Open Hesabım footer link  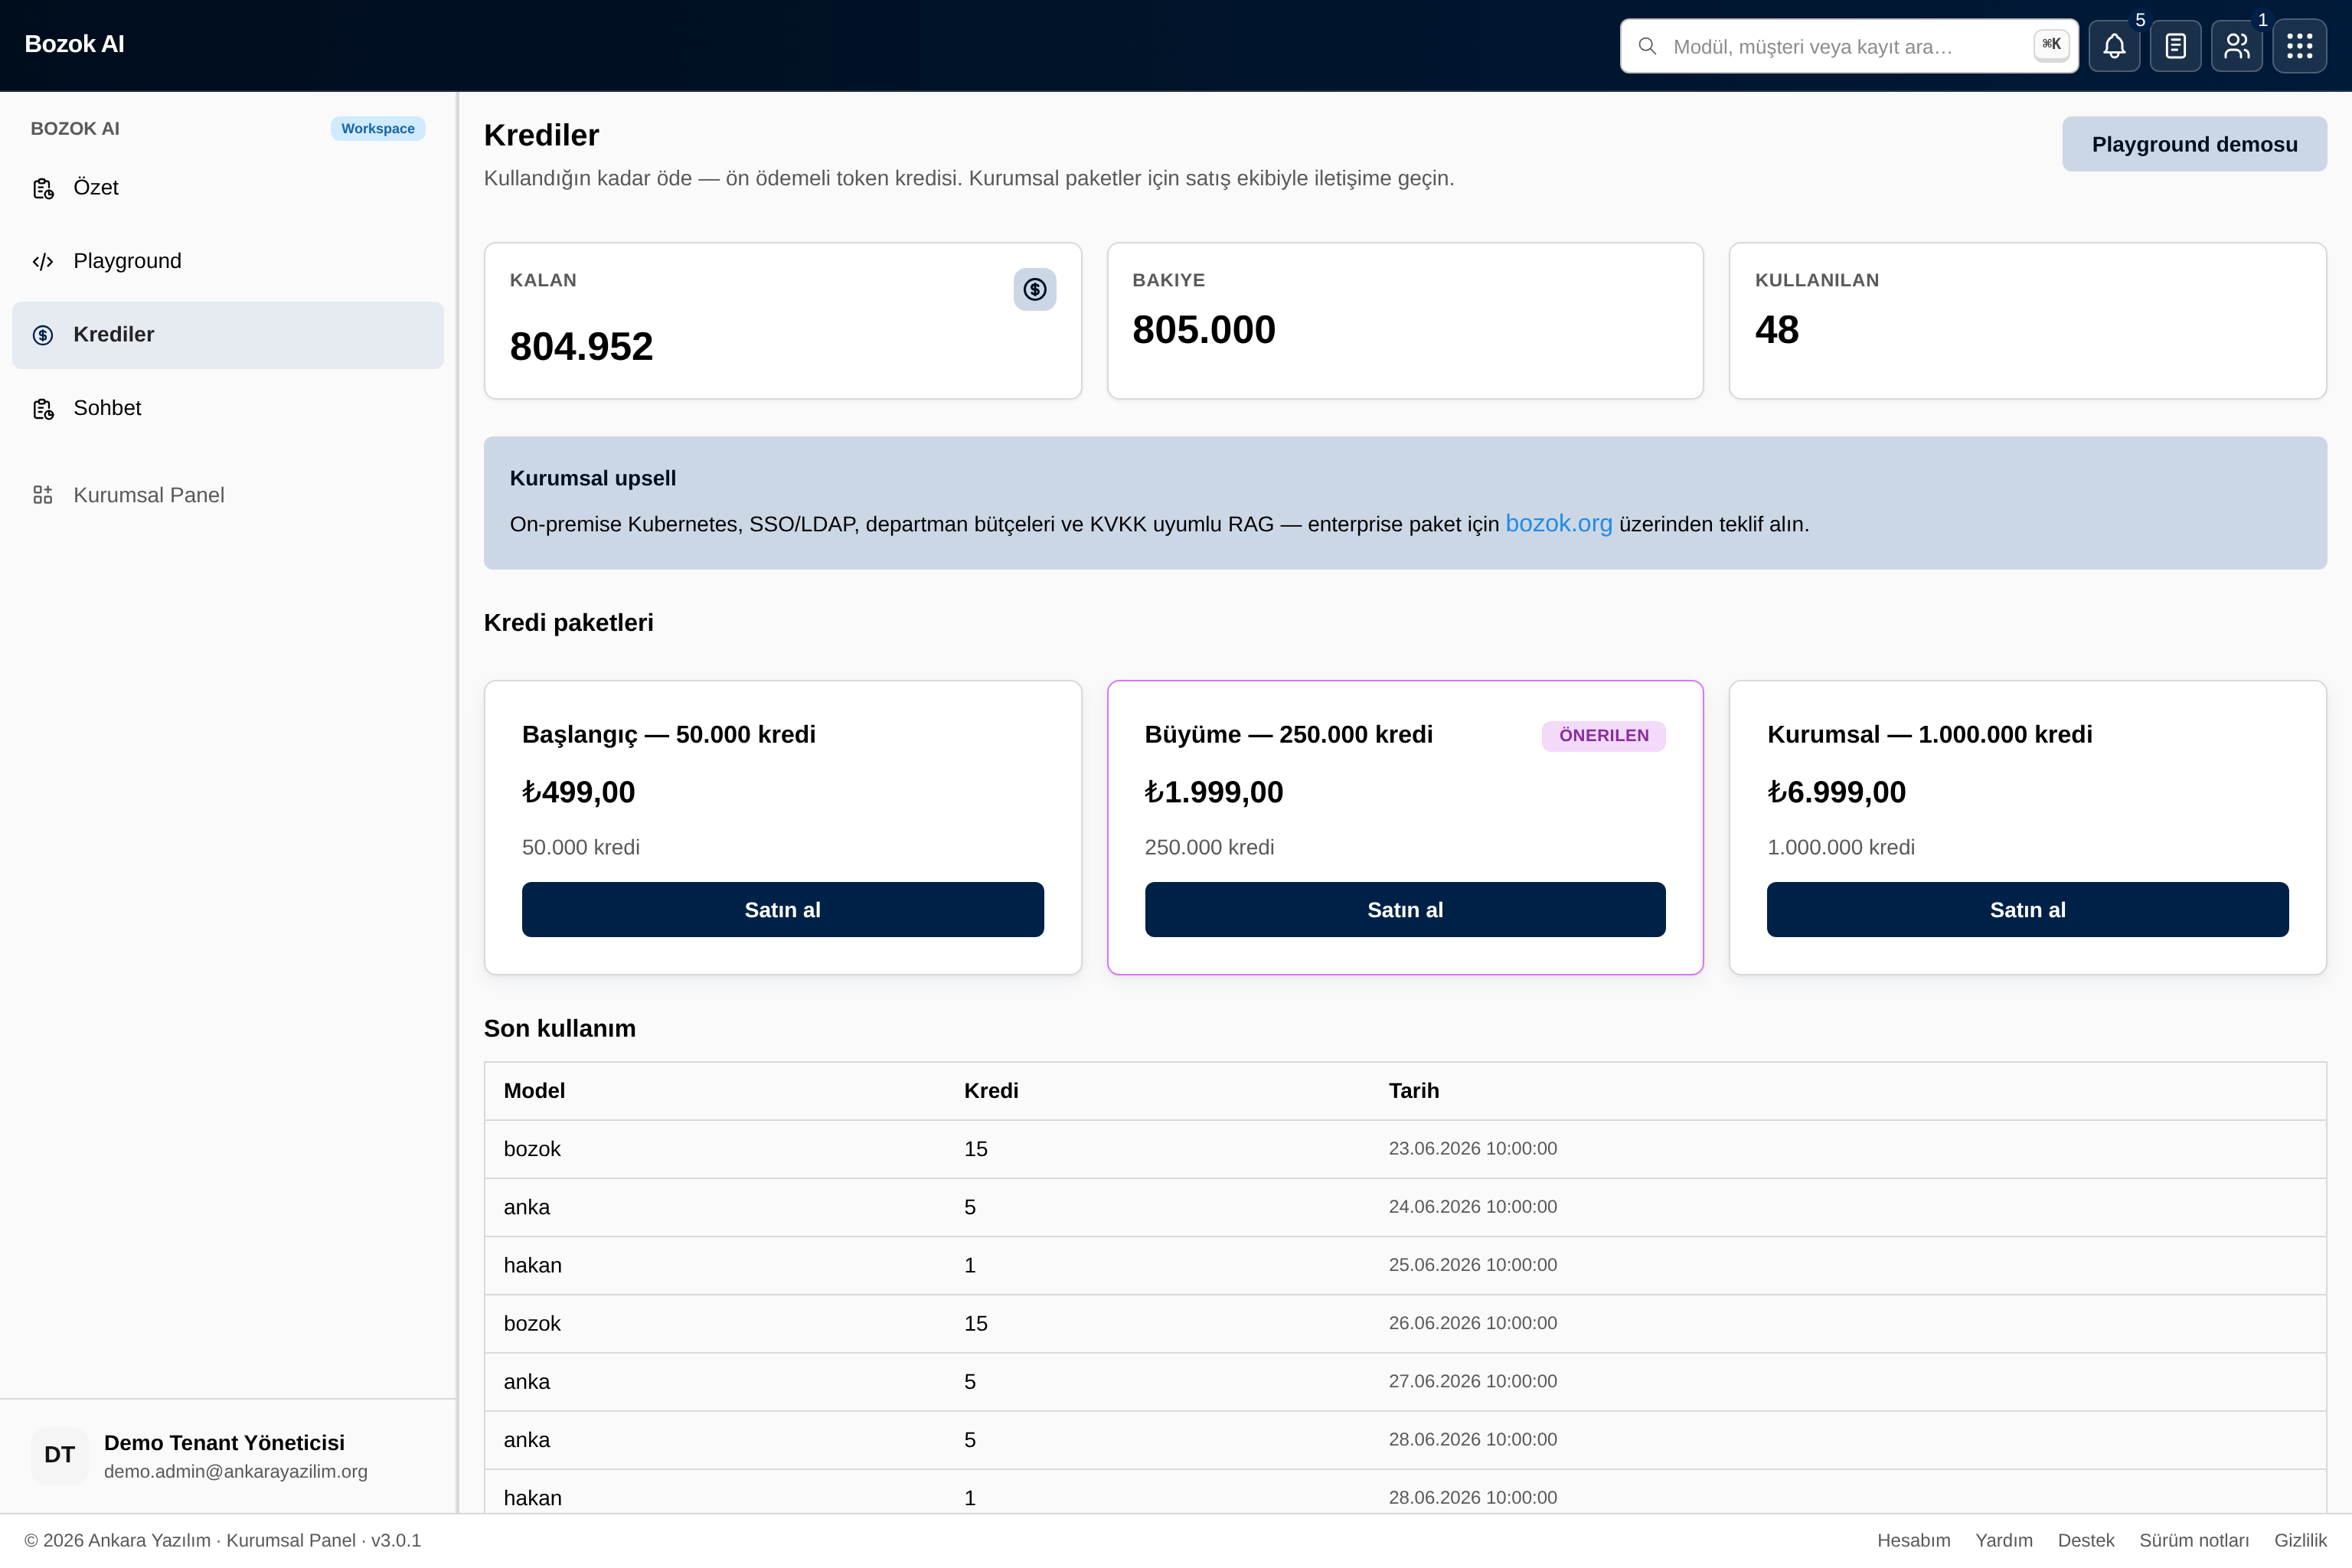(1913, 1541)
